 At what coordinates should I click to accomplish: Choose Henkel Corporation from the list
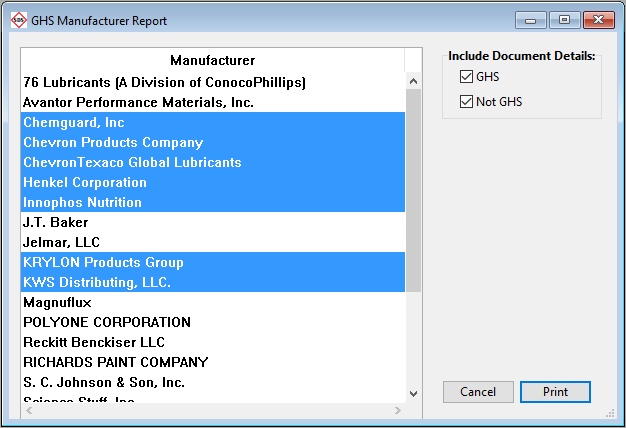tap(85, 182)
